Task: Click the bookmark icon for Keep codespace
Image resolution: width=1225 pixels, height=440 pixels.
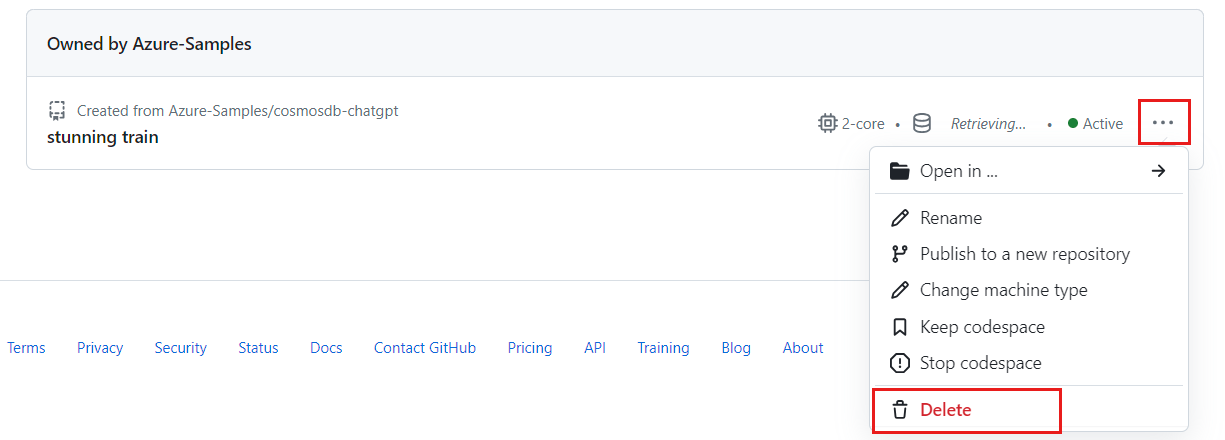Action: [900, 327]
